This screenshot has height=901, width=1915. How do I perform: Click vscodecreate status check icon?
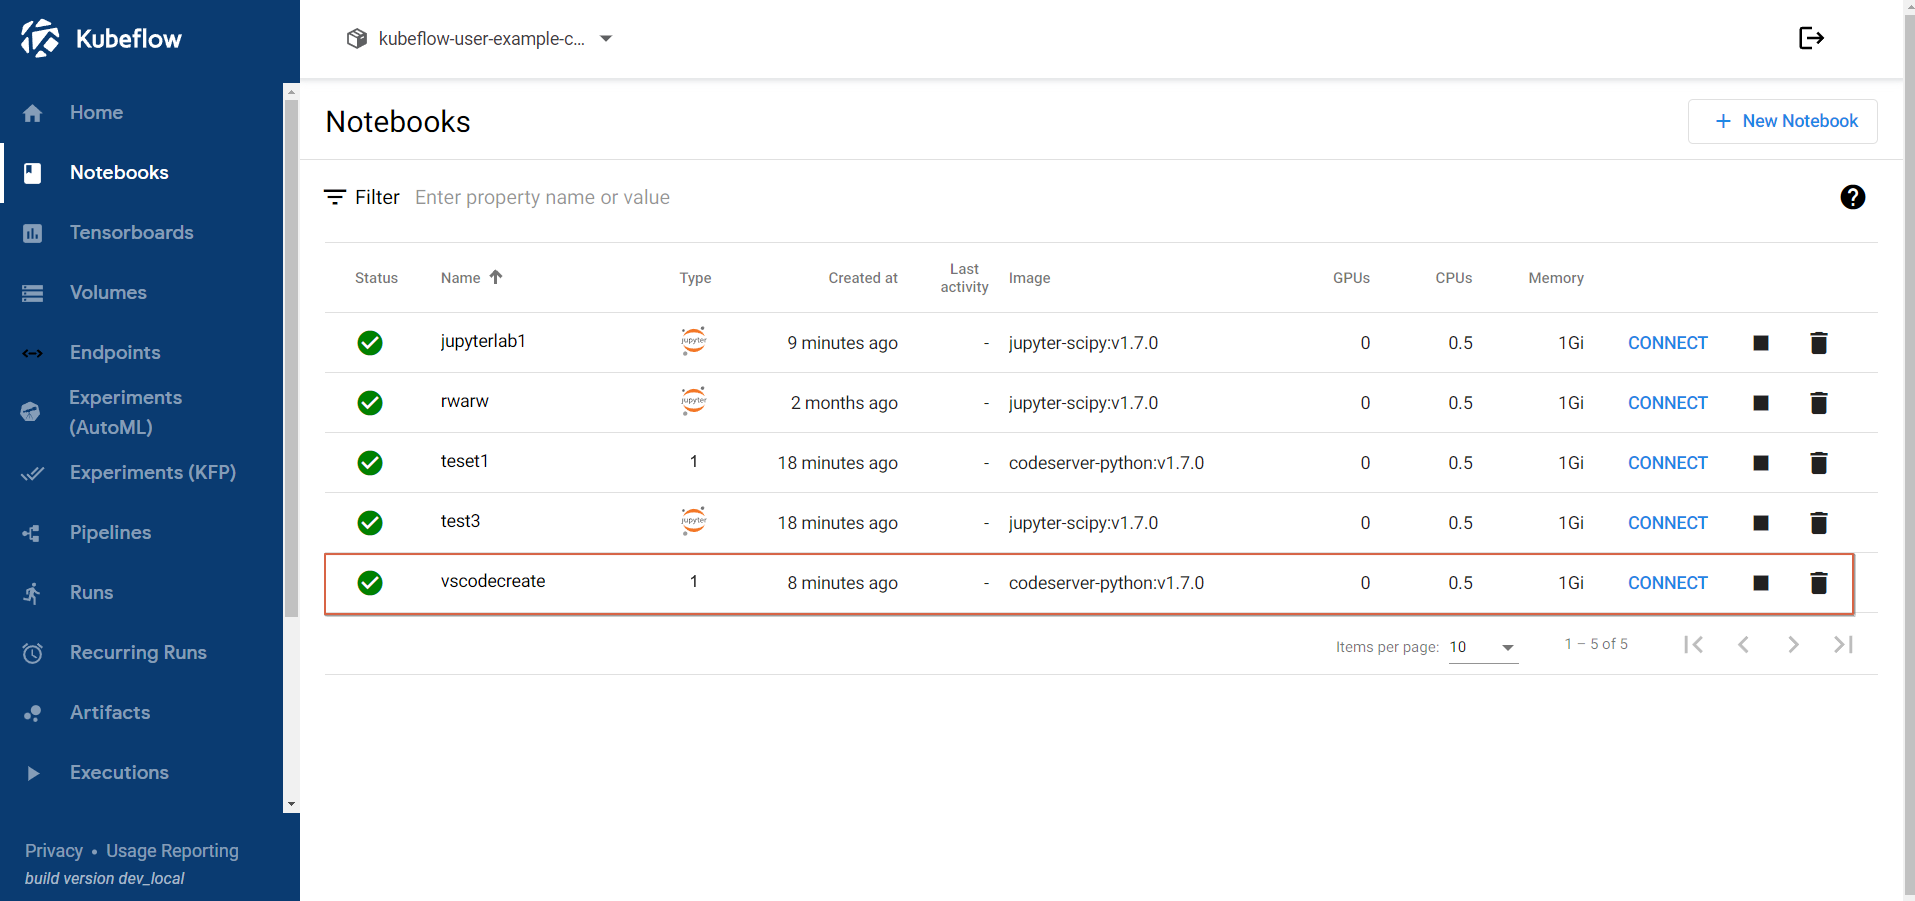pos(370,583)
